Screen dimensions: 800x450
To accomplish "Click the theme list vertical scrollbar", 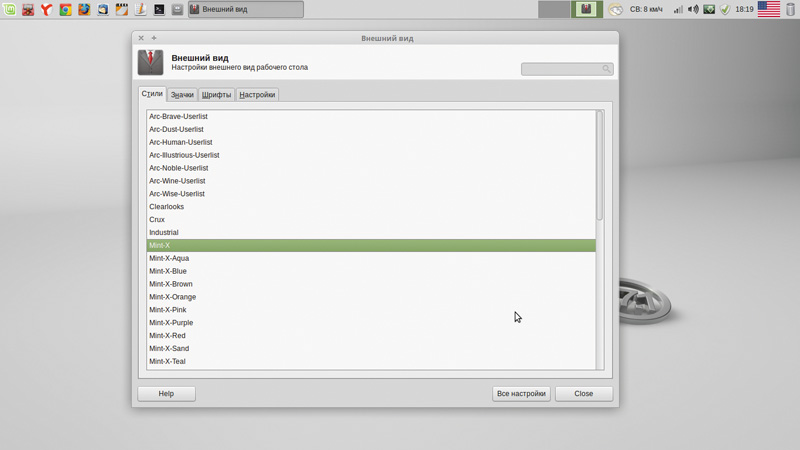I will pyautogui.click(x=600, y=165).
